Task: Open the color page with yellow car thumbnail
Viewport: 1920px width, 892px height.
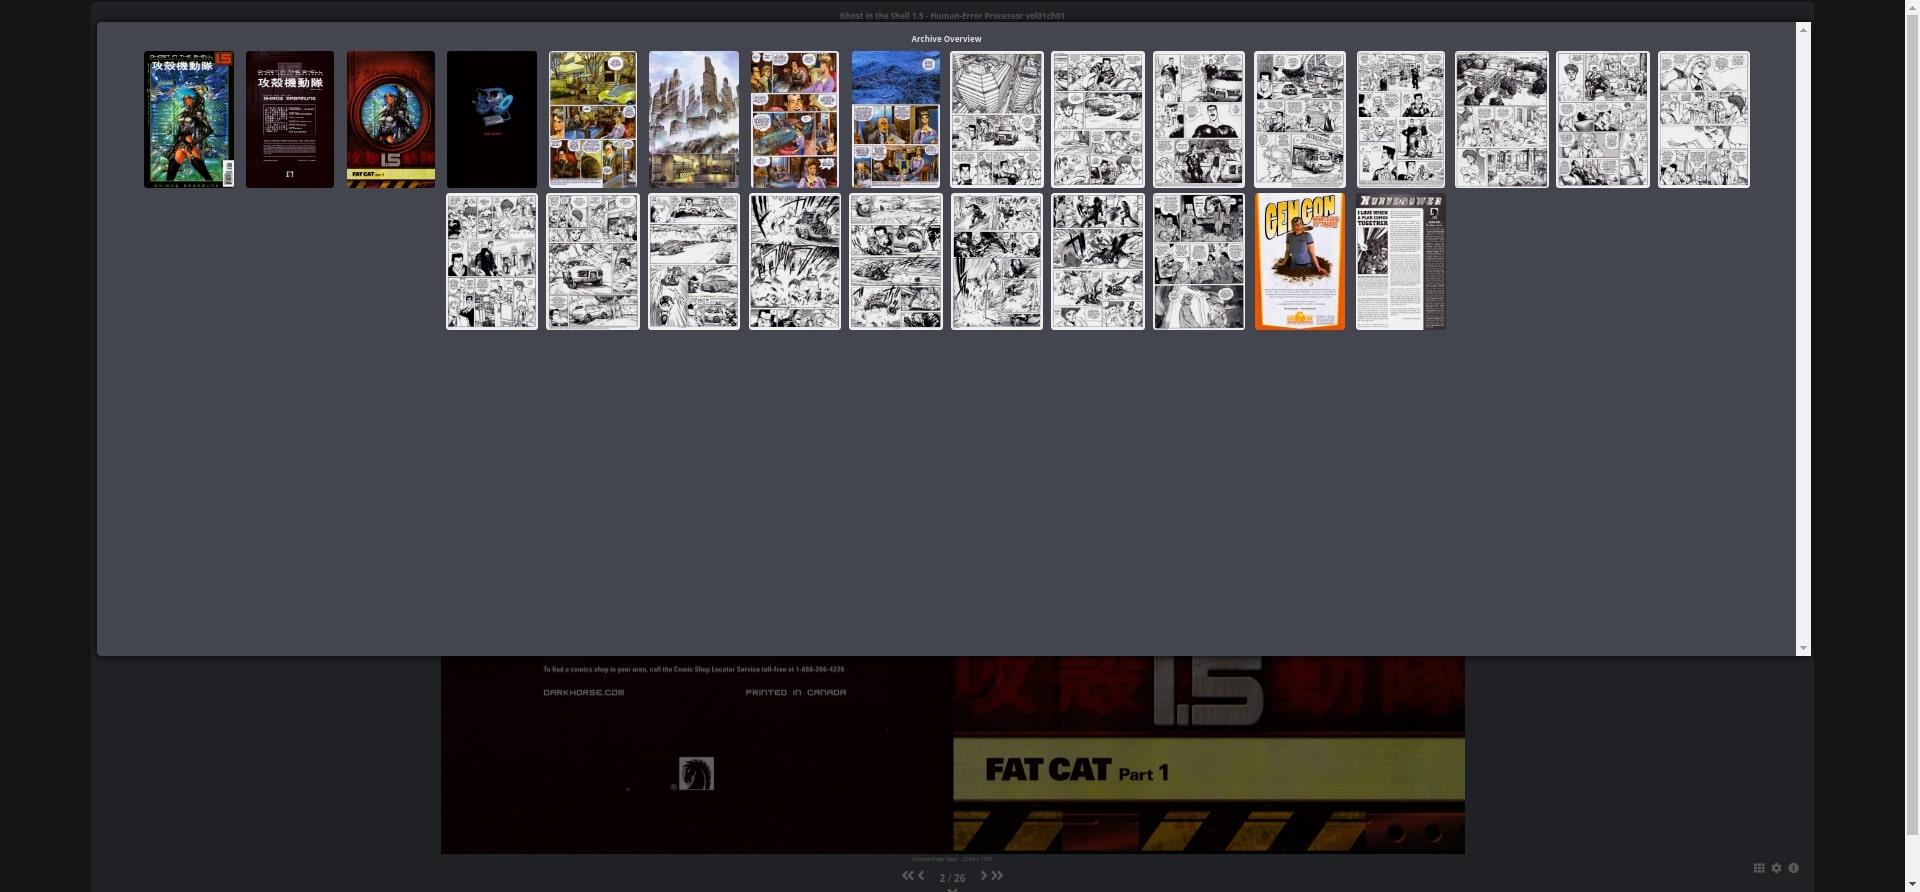Action: [593, 119]
